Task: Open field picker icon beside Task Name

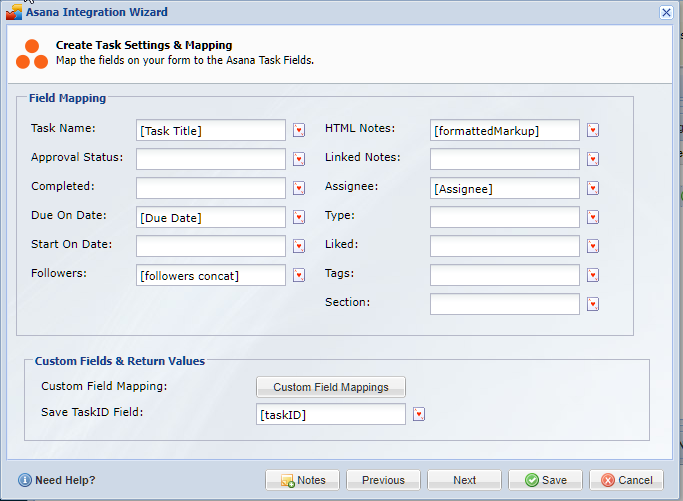Action: pyautogui.click(x=299, y=130)
